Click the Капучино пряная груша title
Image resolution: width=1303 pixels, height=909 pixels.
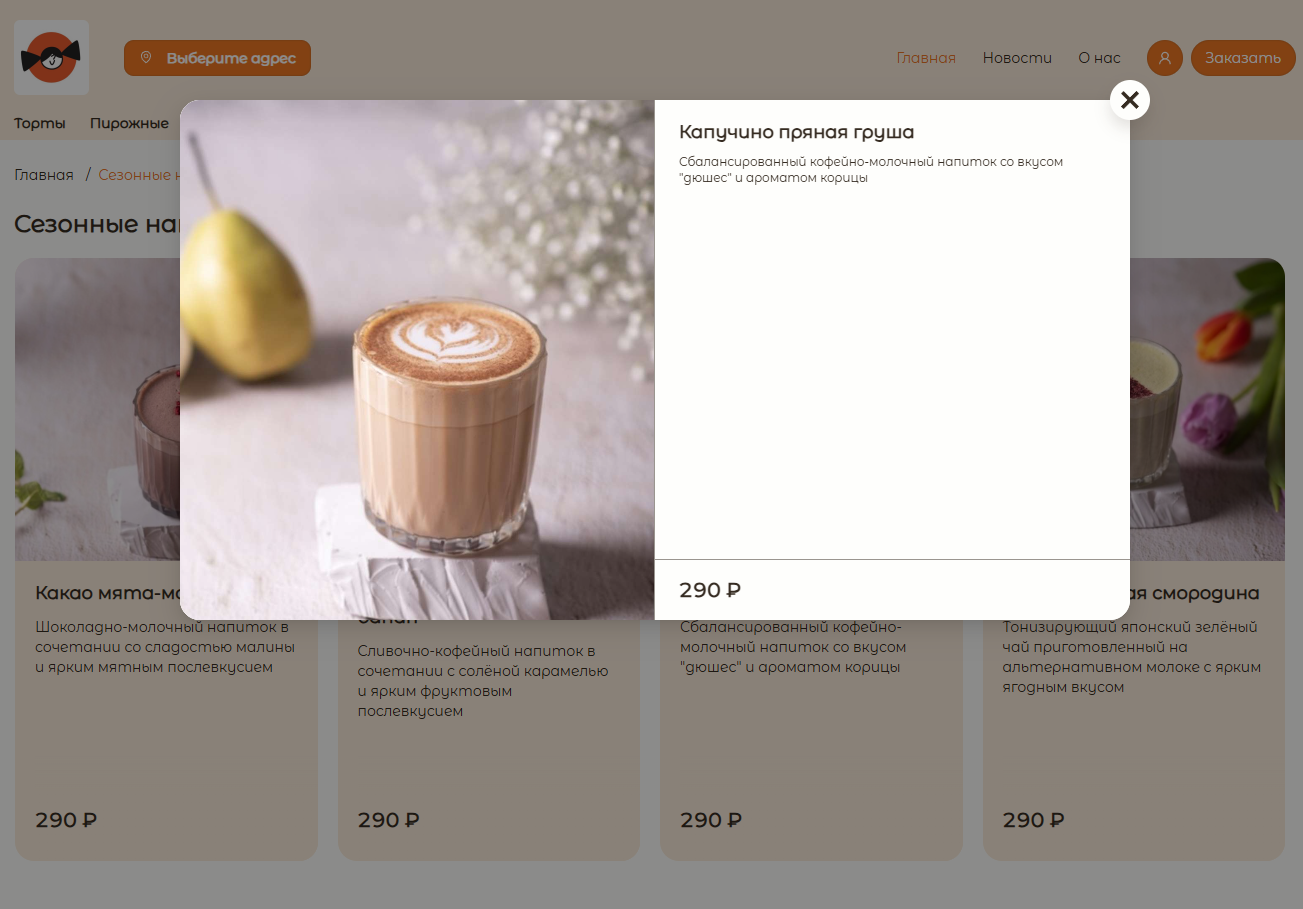pos(797,132)
